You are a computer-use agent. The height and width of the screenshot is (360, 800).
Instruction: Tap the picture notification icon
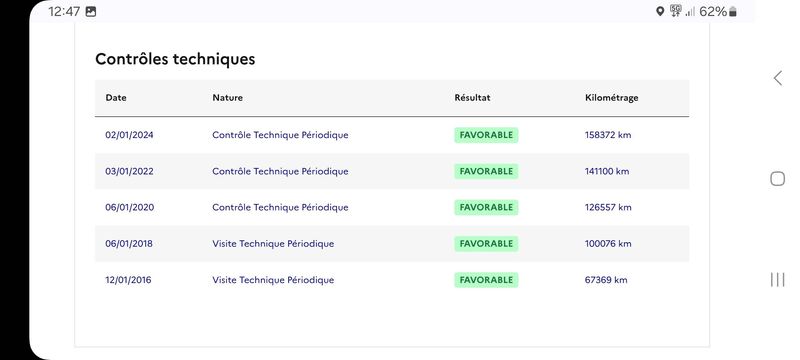(x=91, y=12)
